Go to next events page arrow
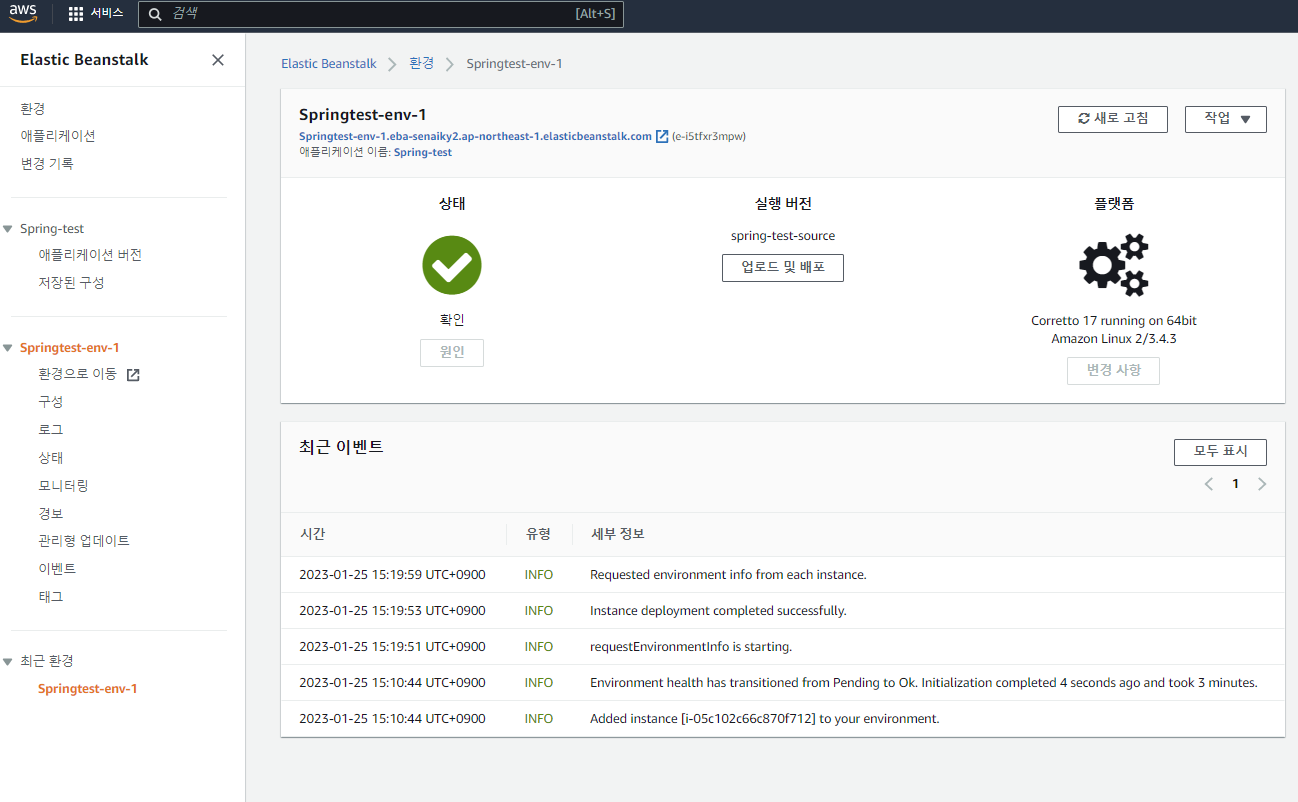 (1262, 484)
